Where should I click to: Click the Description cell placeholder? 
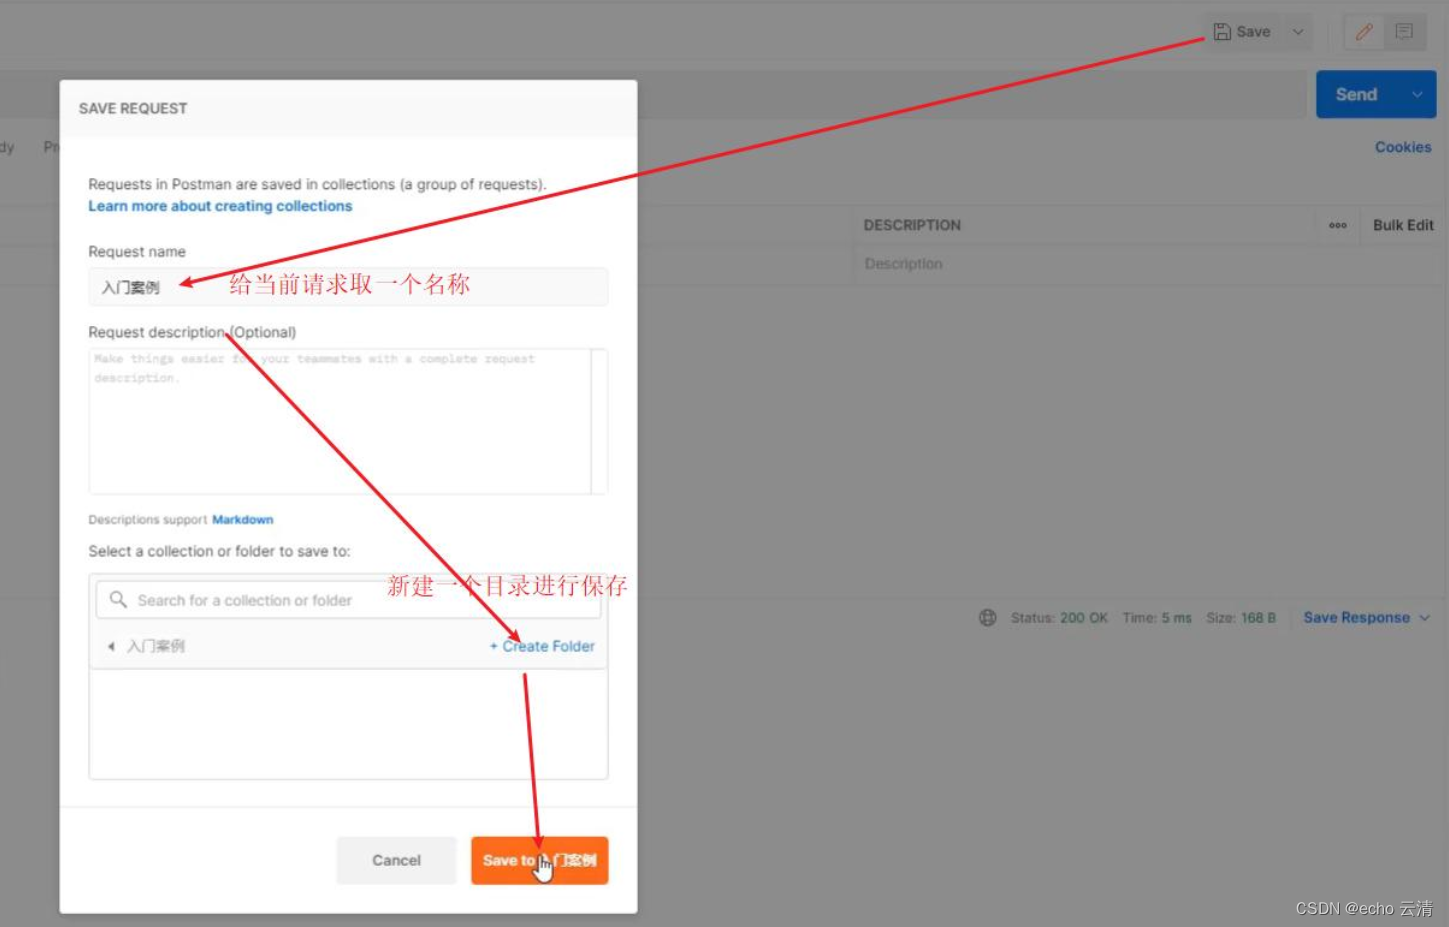[x=903, y=264]
